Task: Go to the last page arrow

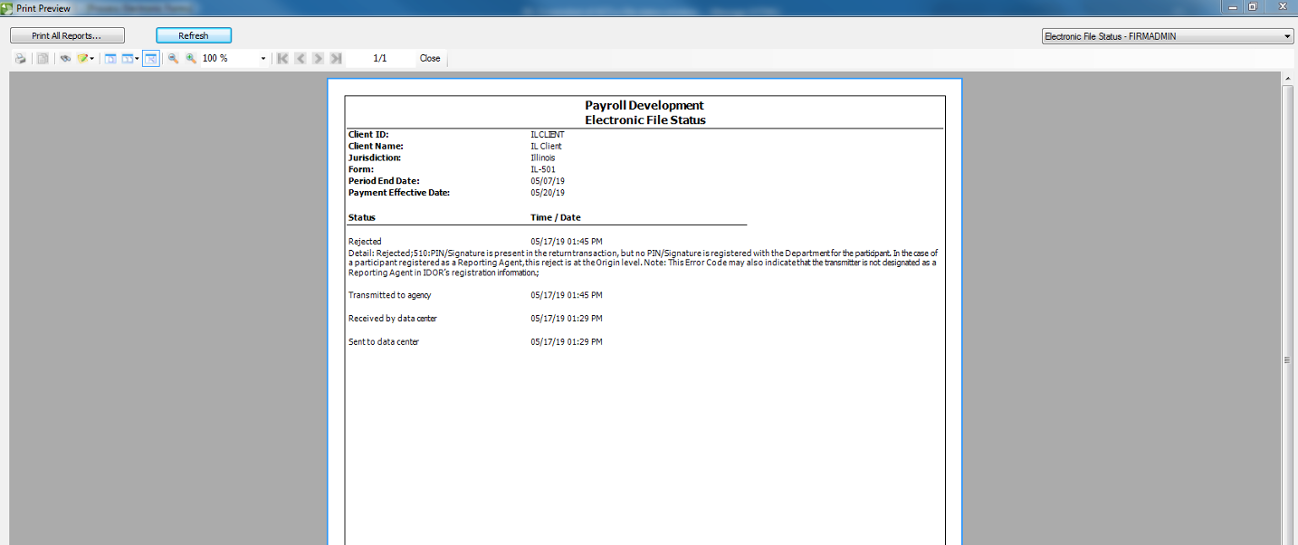Action: [336, 59]
